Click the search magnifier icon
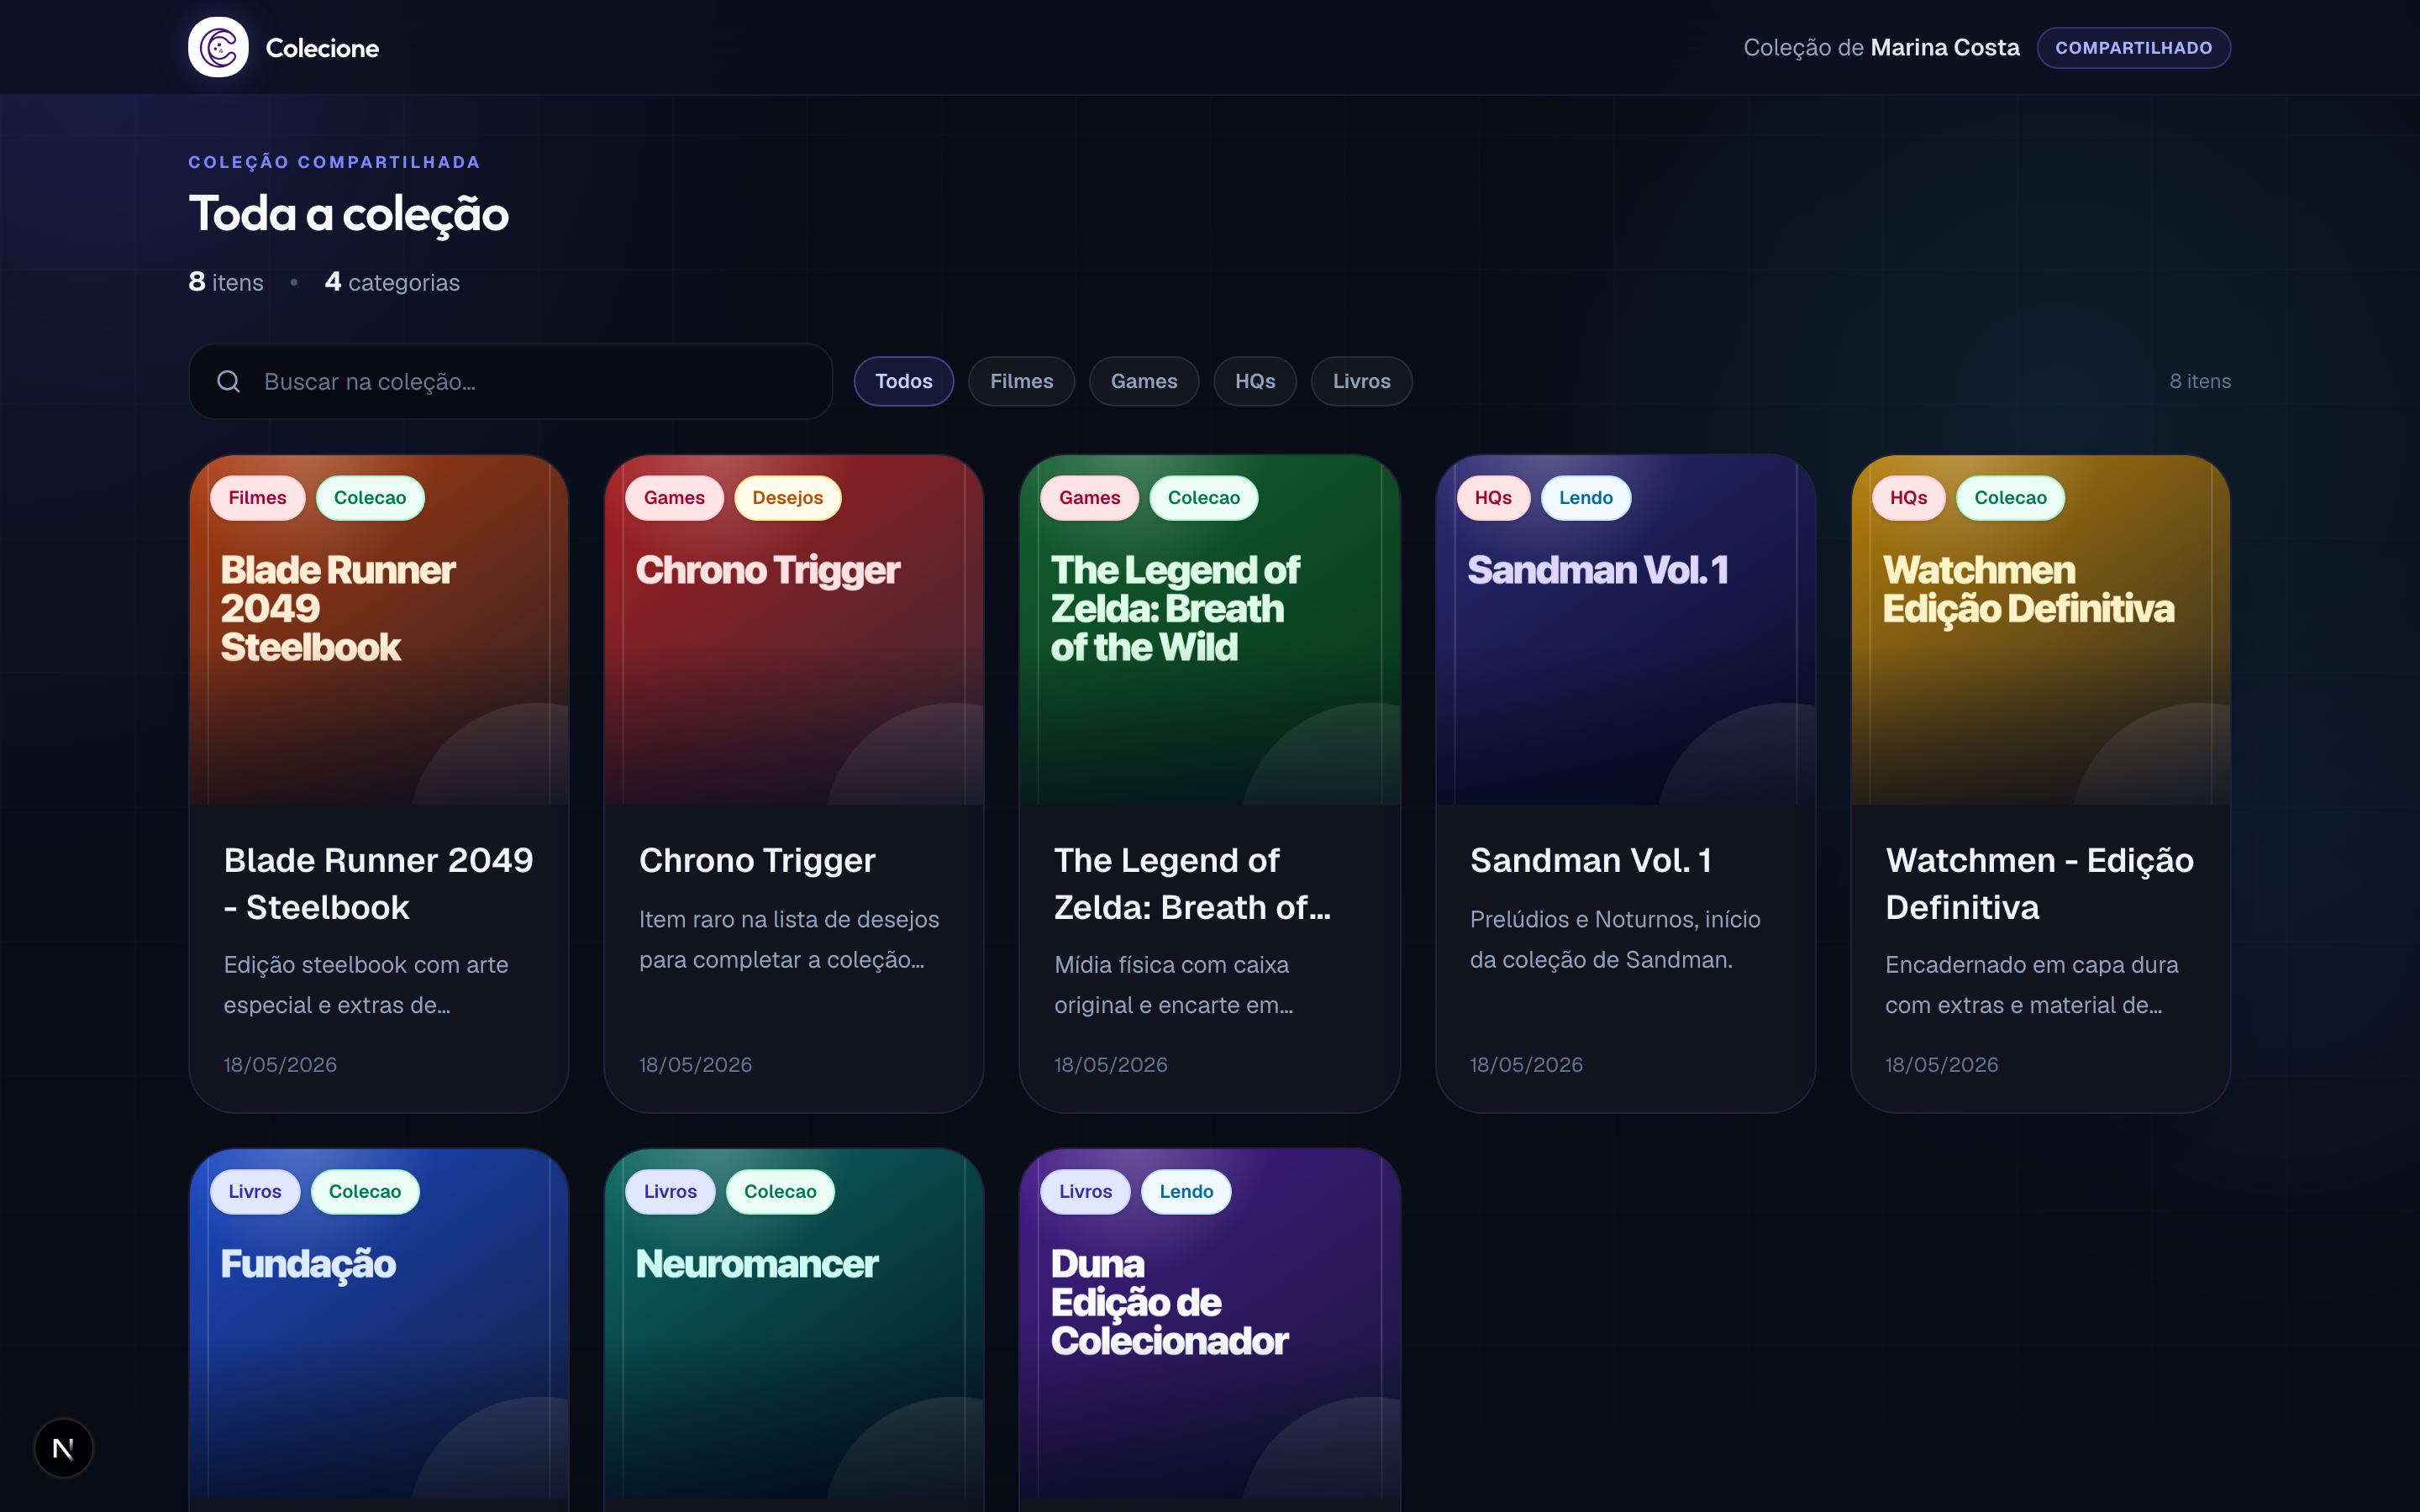The image size is (2420, 1512). tap(229, 381)
